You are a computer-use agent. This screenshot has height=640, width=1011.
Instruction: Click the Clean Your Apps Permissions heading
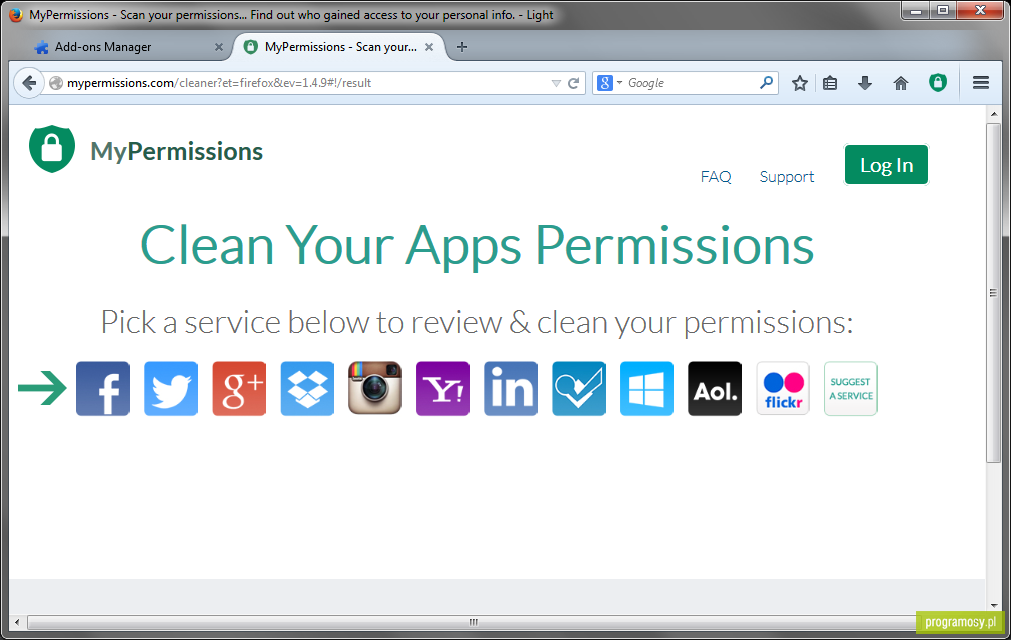point(477,246)
